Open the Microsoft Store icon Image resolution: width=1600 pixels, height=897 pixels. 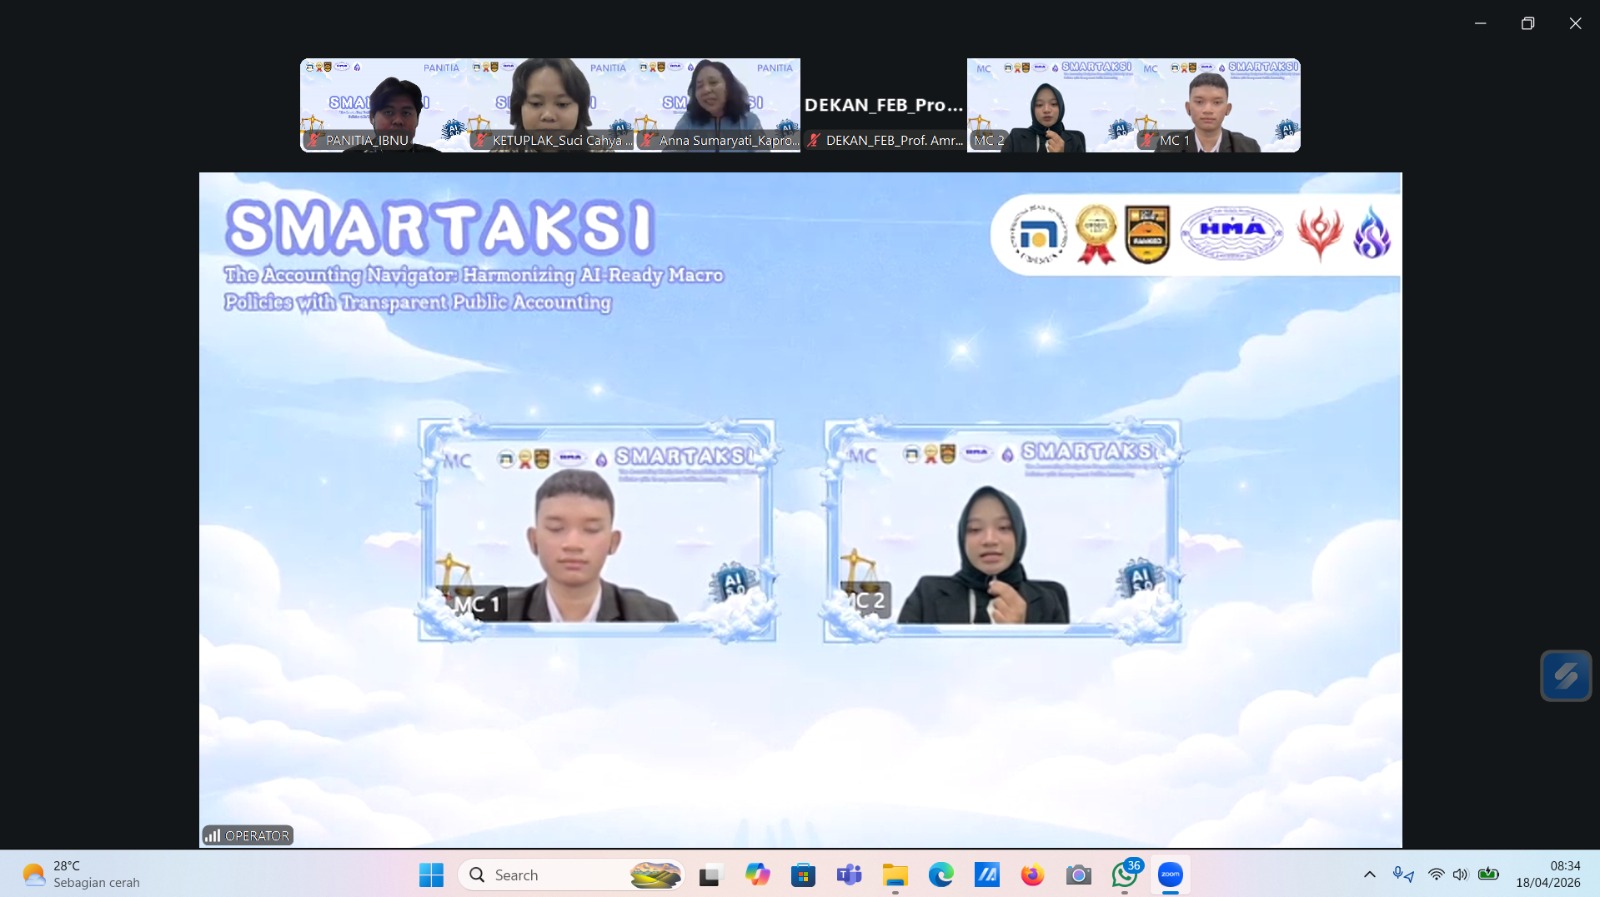[x=803, y=875]
